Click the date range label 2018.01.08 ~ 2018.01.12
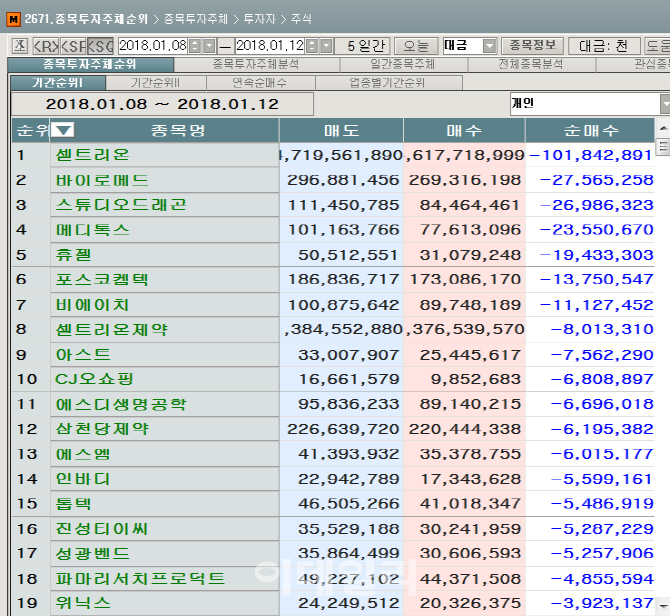The height and width of the screenshot is (616, 670). (162, 104)
